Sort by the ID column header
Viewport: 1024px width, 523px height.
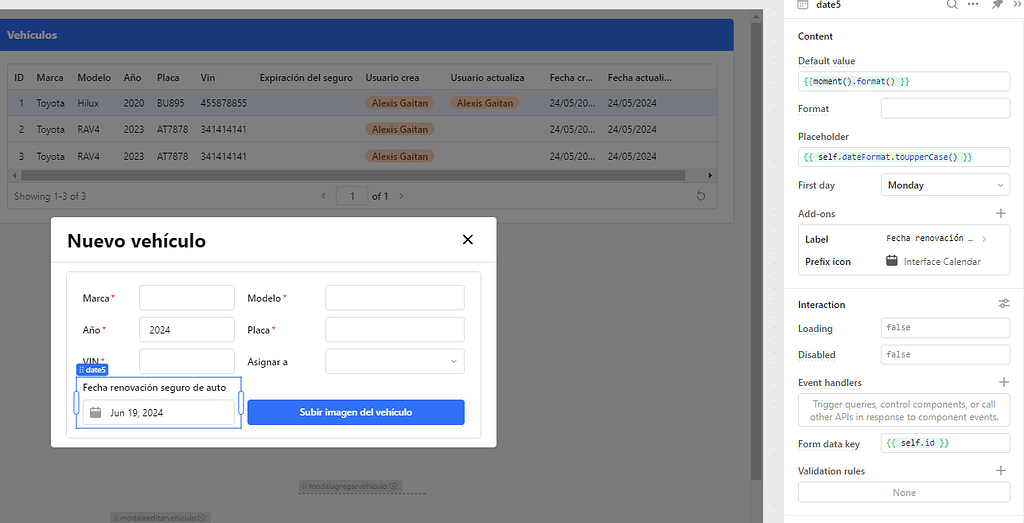19,78
